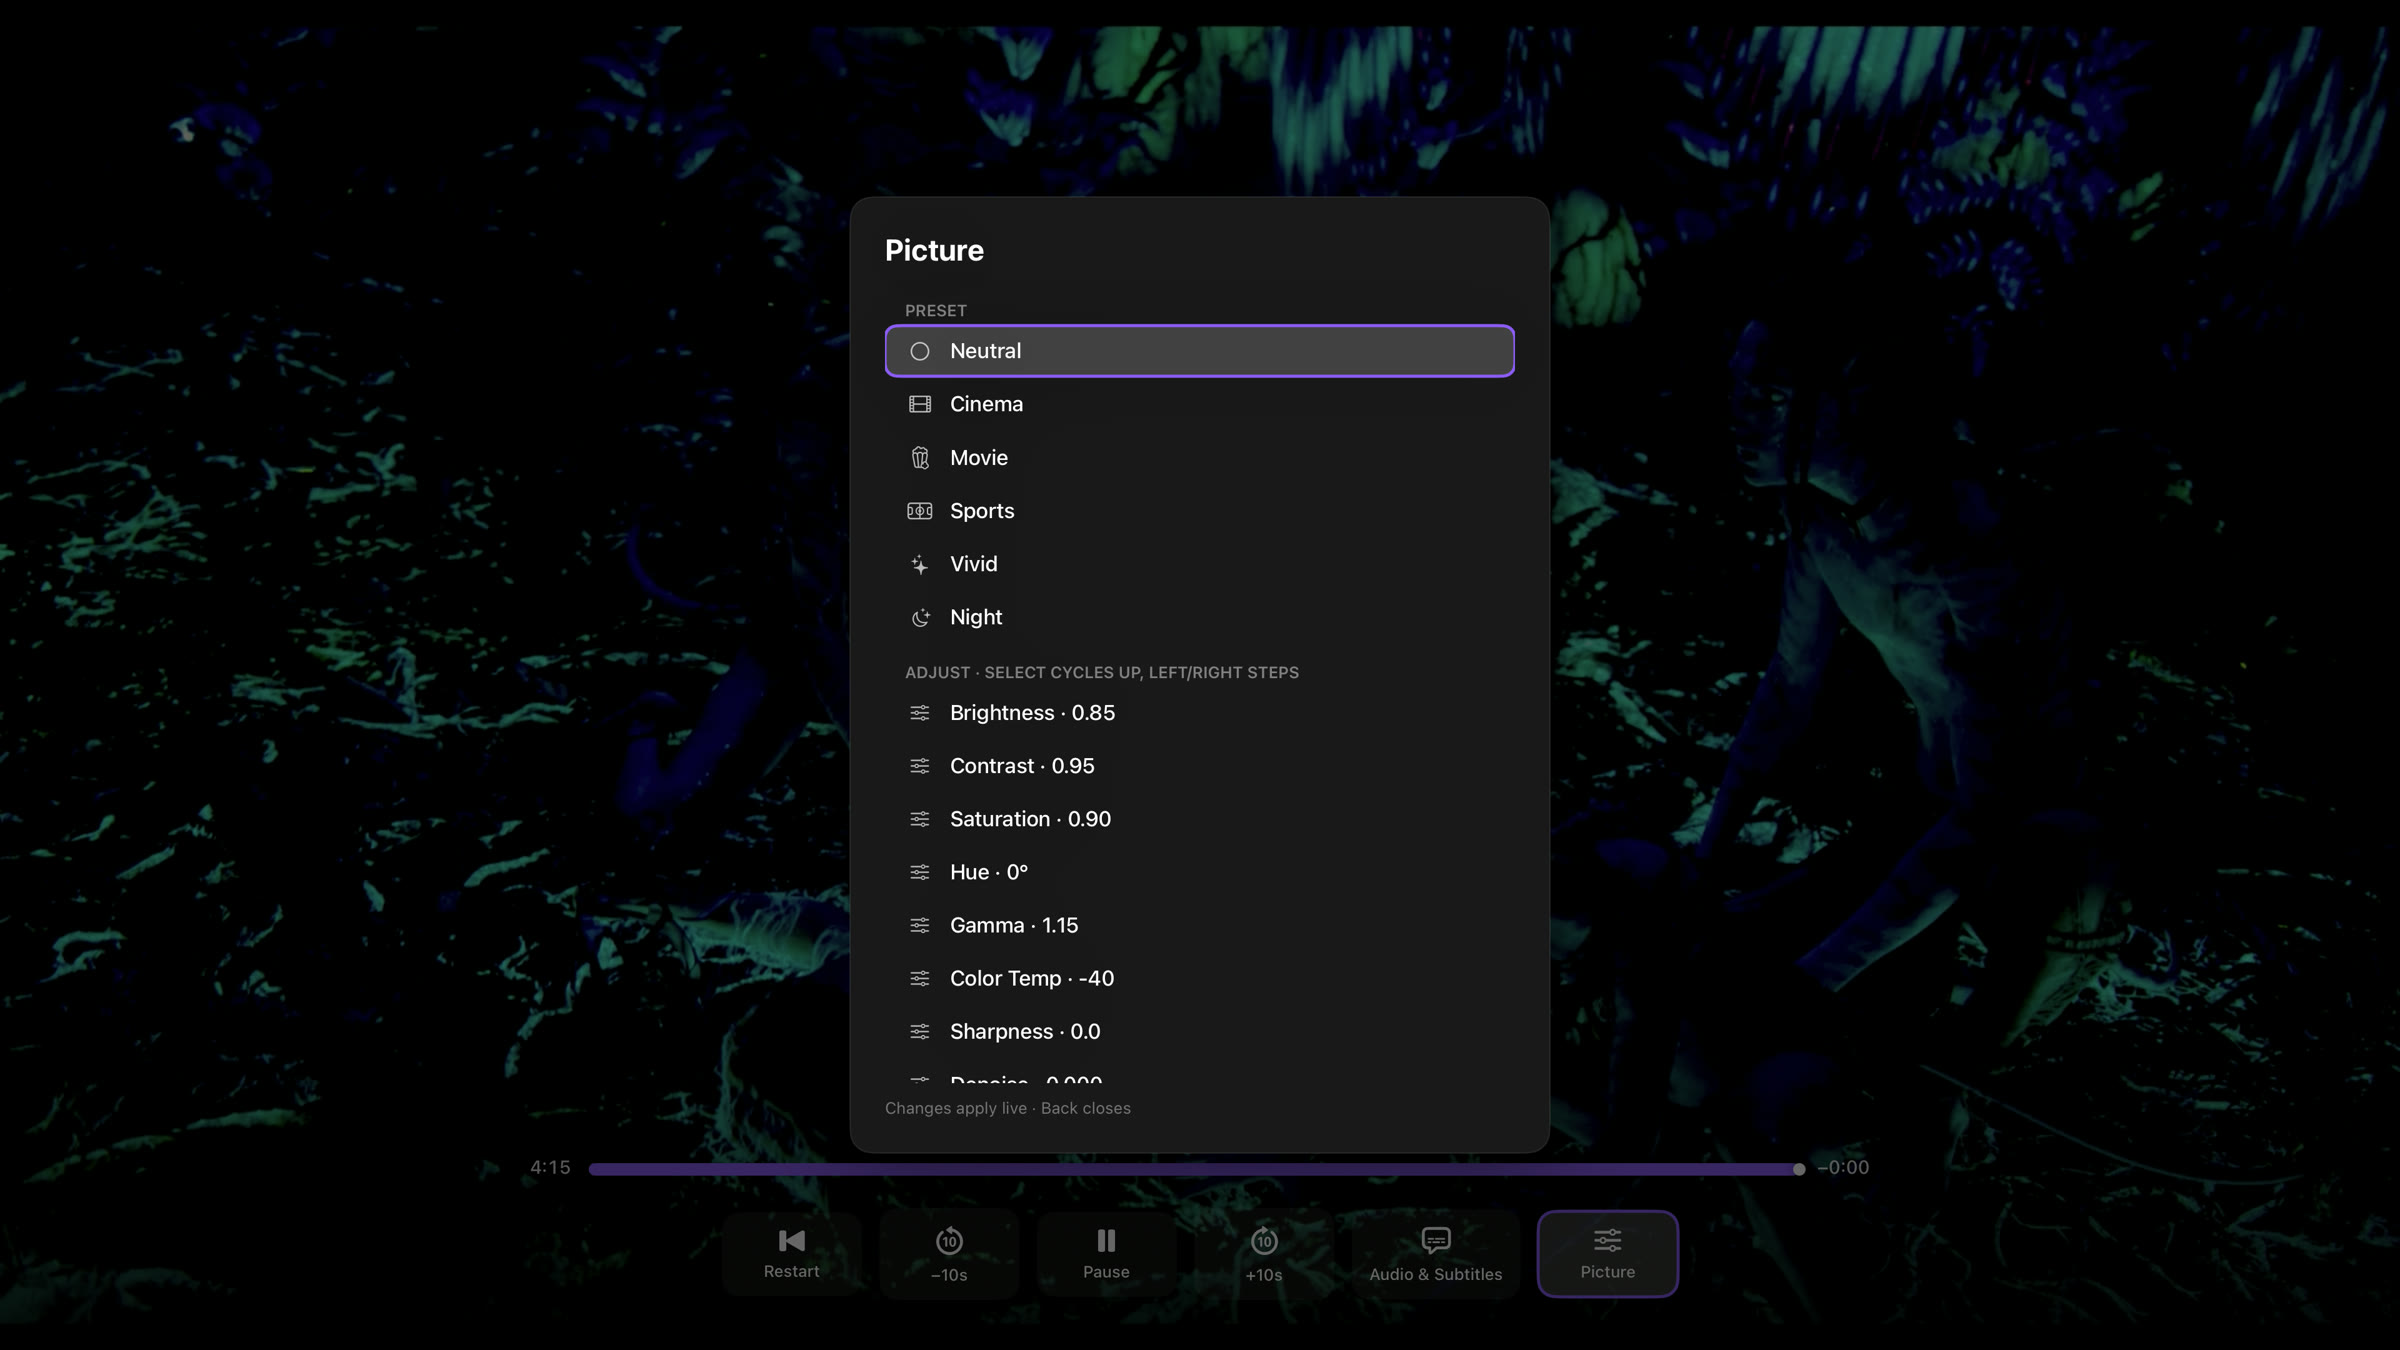Pause the video
Screen dimensions: 2400x1350
tap(1106, 1254)
